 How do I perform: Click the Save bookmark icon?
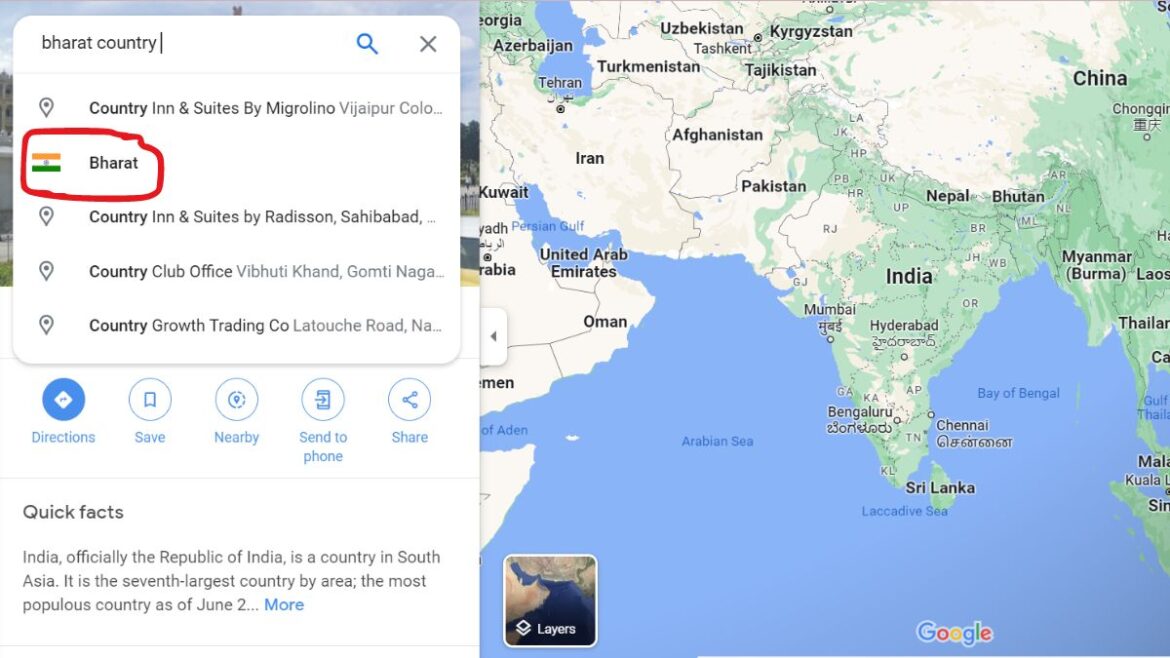pyautogui.click(x=150, y=400)
